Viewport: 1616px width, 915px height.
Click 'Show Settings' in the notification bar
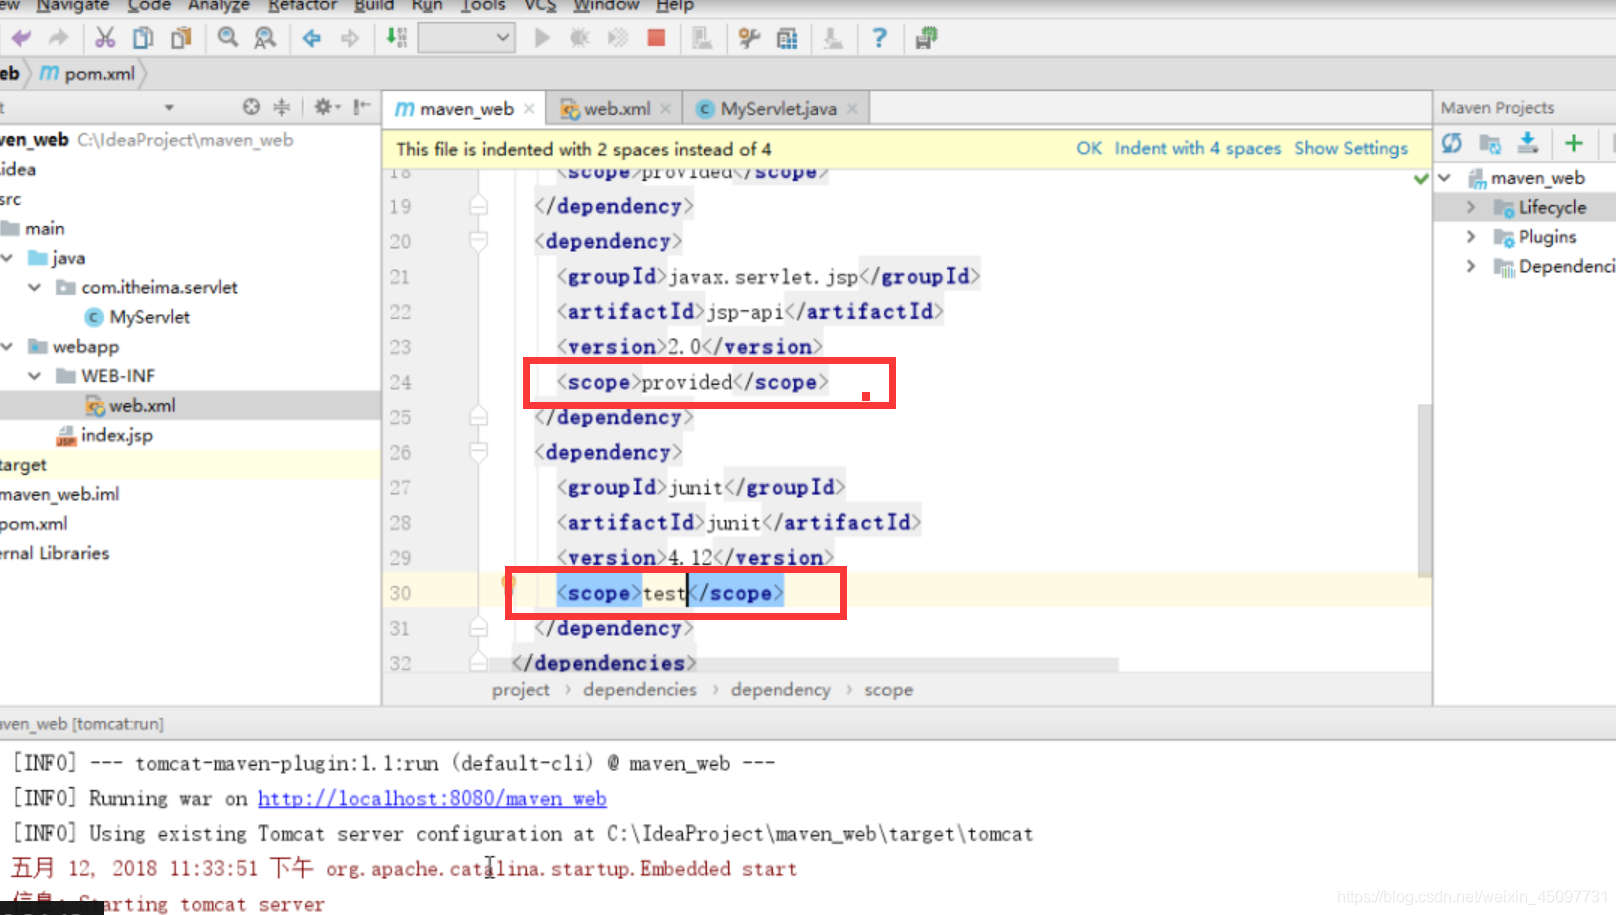(1351, 148)
